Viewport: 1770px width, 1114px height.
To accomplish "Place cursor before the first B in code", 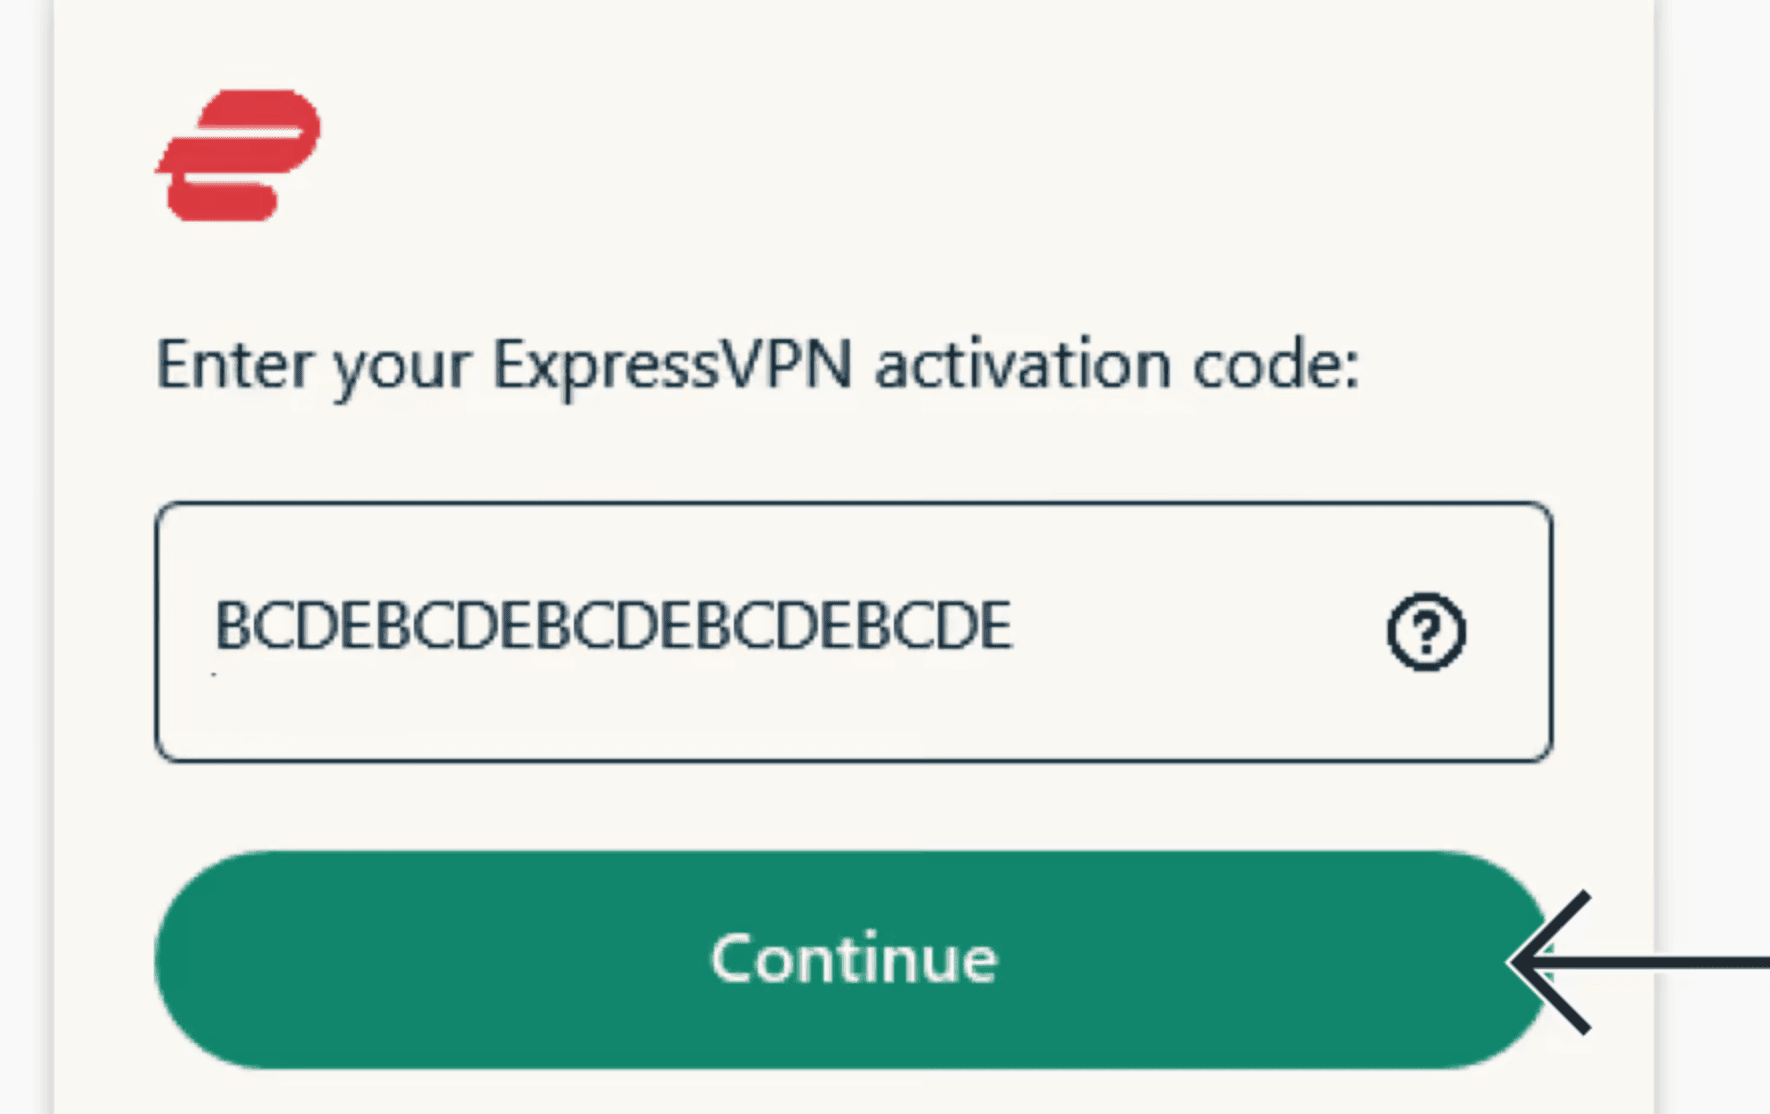I will coord(214,626).
